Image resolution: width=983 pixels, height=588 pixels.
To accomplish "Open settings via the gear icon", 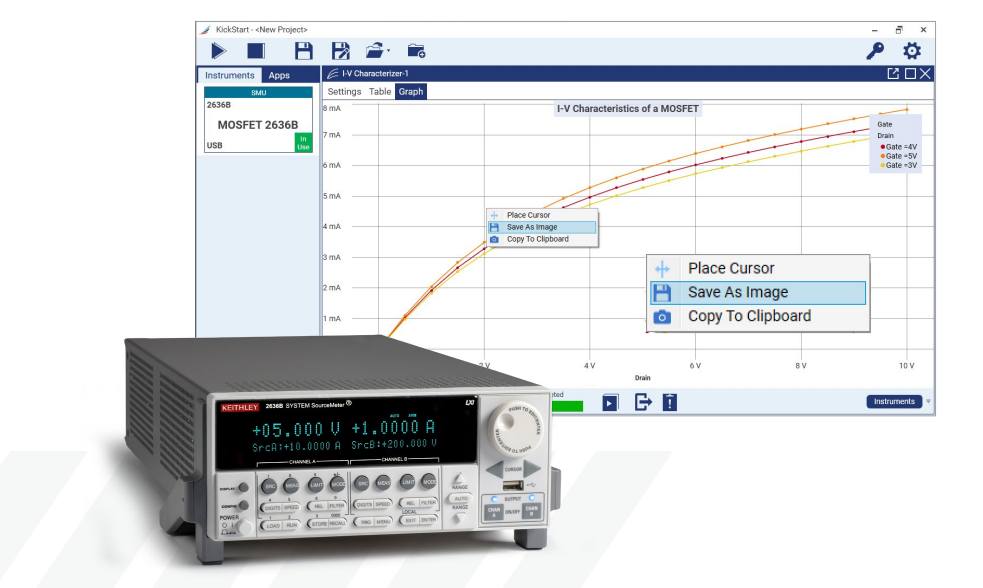I will (912, 51).
